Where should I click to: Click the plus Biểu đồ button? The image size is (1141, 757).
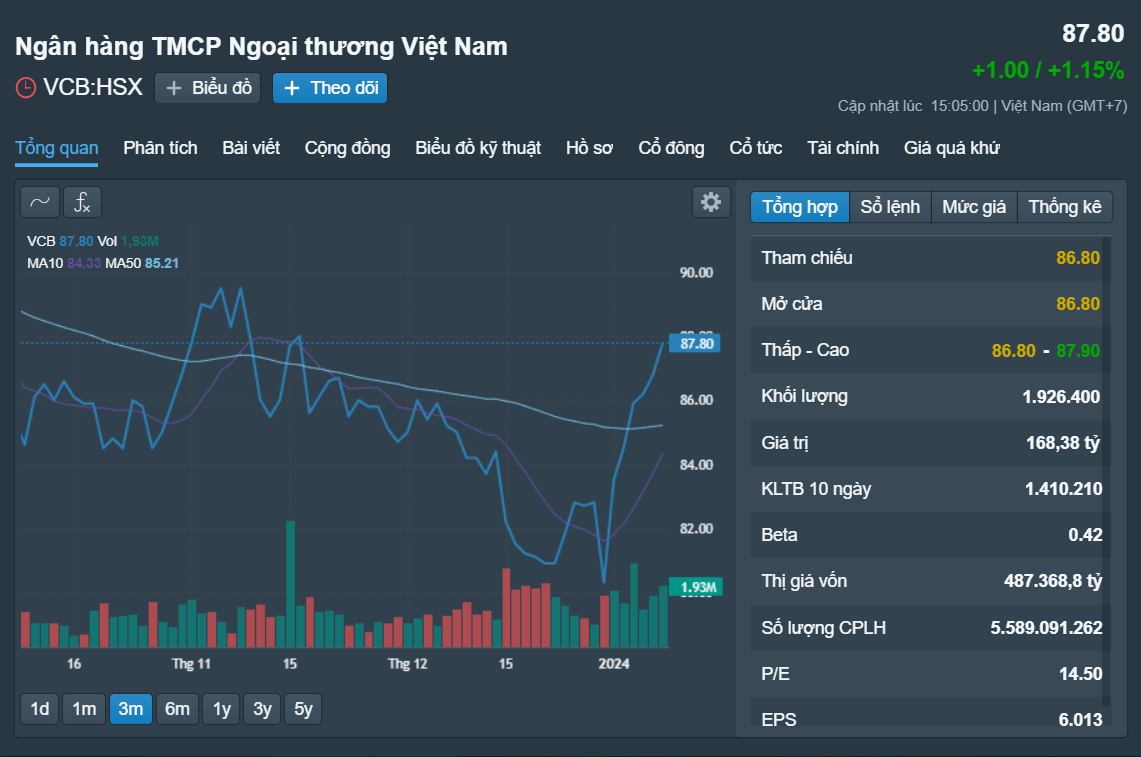[207, 88]
